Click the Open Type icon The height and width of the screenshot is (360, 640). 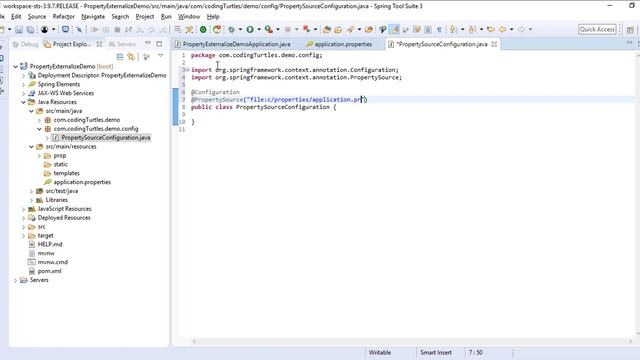point(327,29)
